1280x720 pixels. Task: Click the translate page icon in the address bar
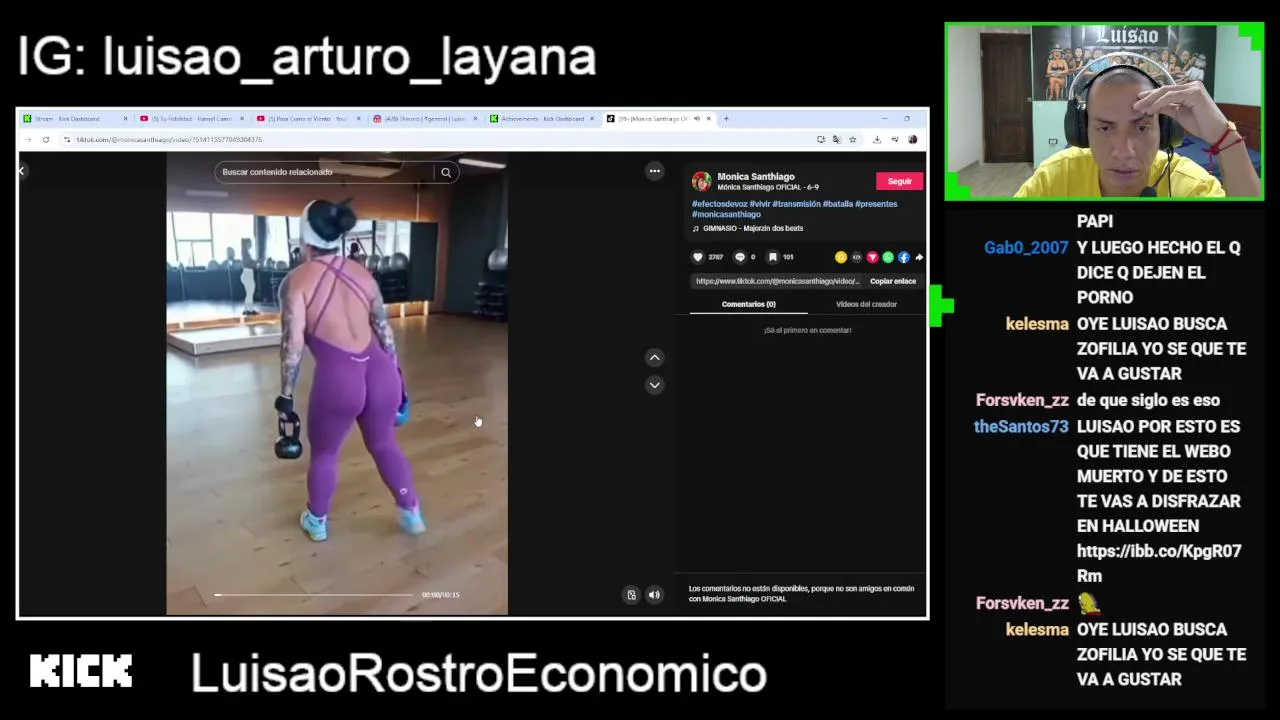coord(836,140)
